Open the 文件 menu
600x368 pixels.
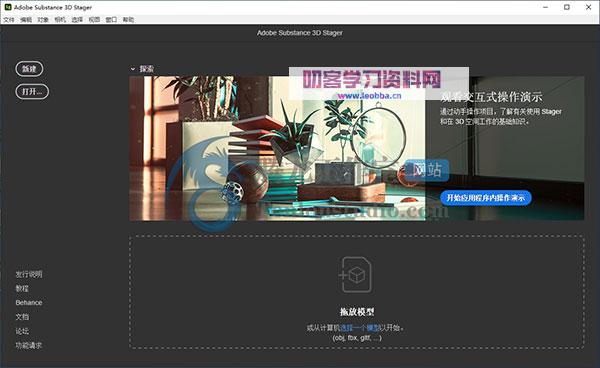(x=9, y=20)
